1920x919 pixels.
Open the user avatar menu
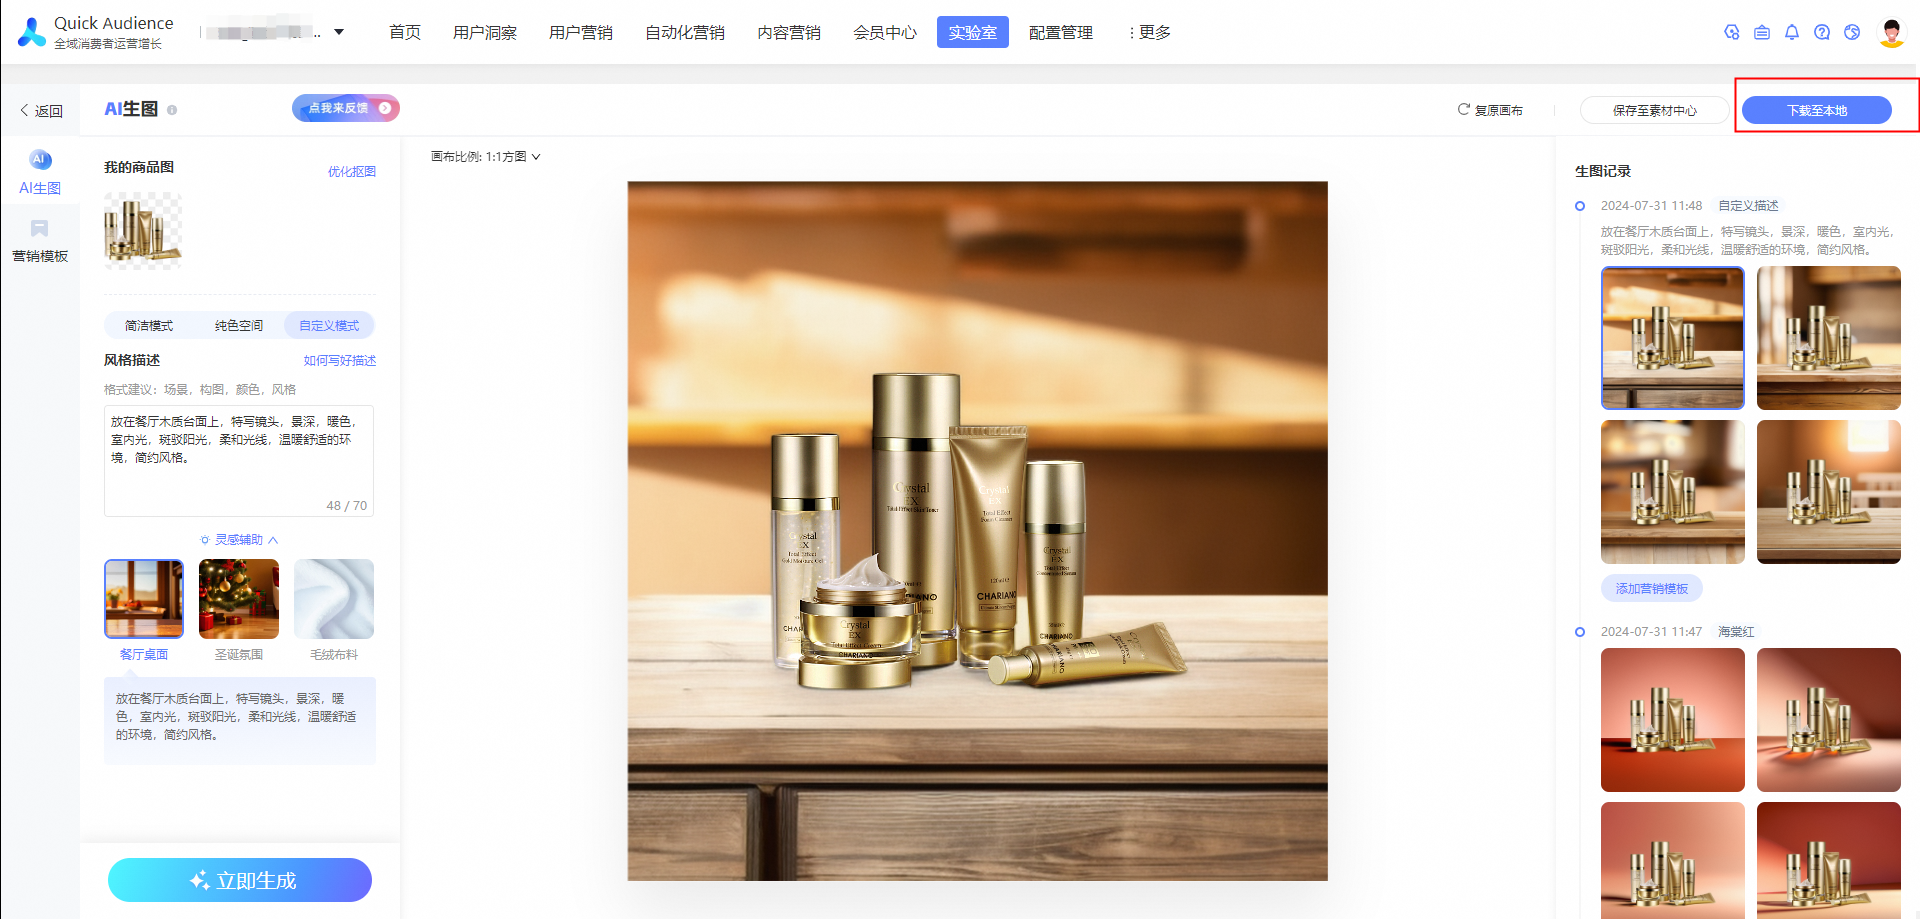click(x=1891, y=32)
